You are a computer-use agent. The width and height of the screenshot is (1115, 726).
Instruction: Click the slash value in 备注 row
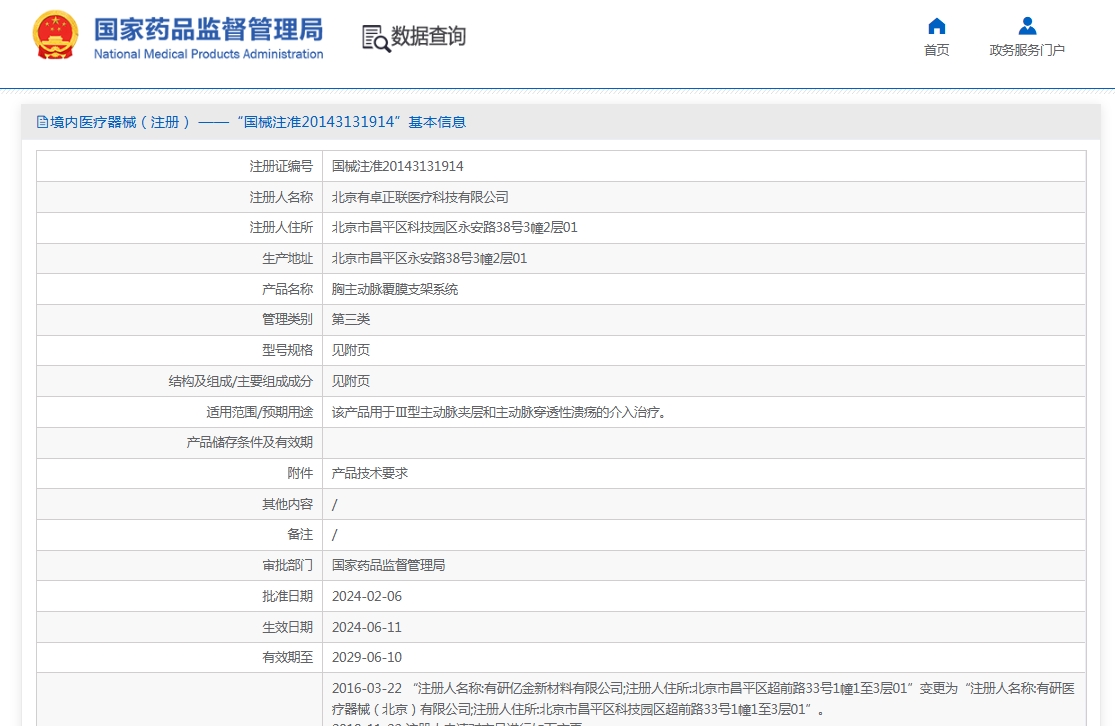click(x=335, y=535)
